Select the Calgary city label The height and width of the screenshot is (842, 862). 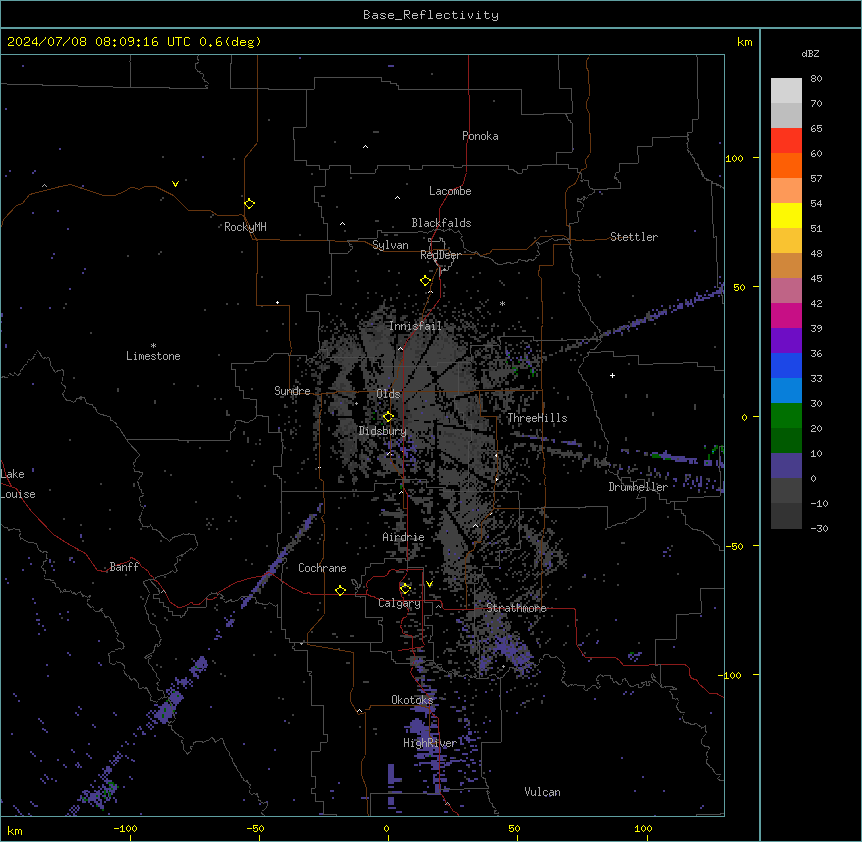pyautogui.click(x=399, y=603)
